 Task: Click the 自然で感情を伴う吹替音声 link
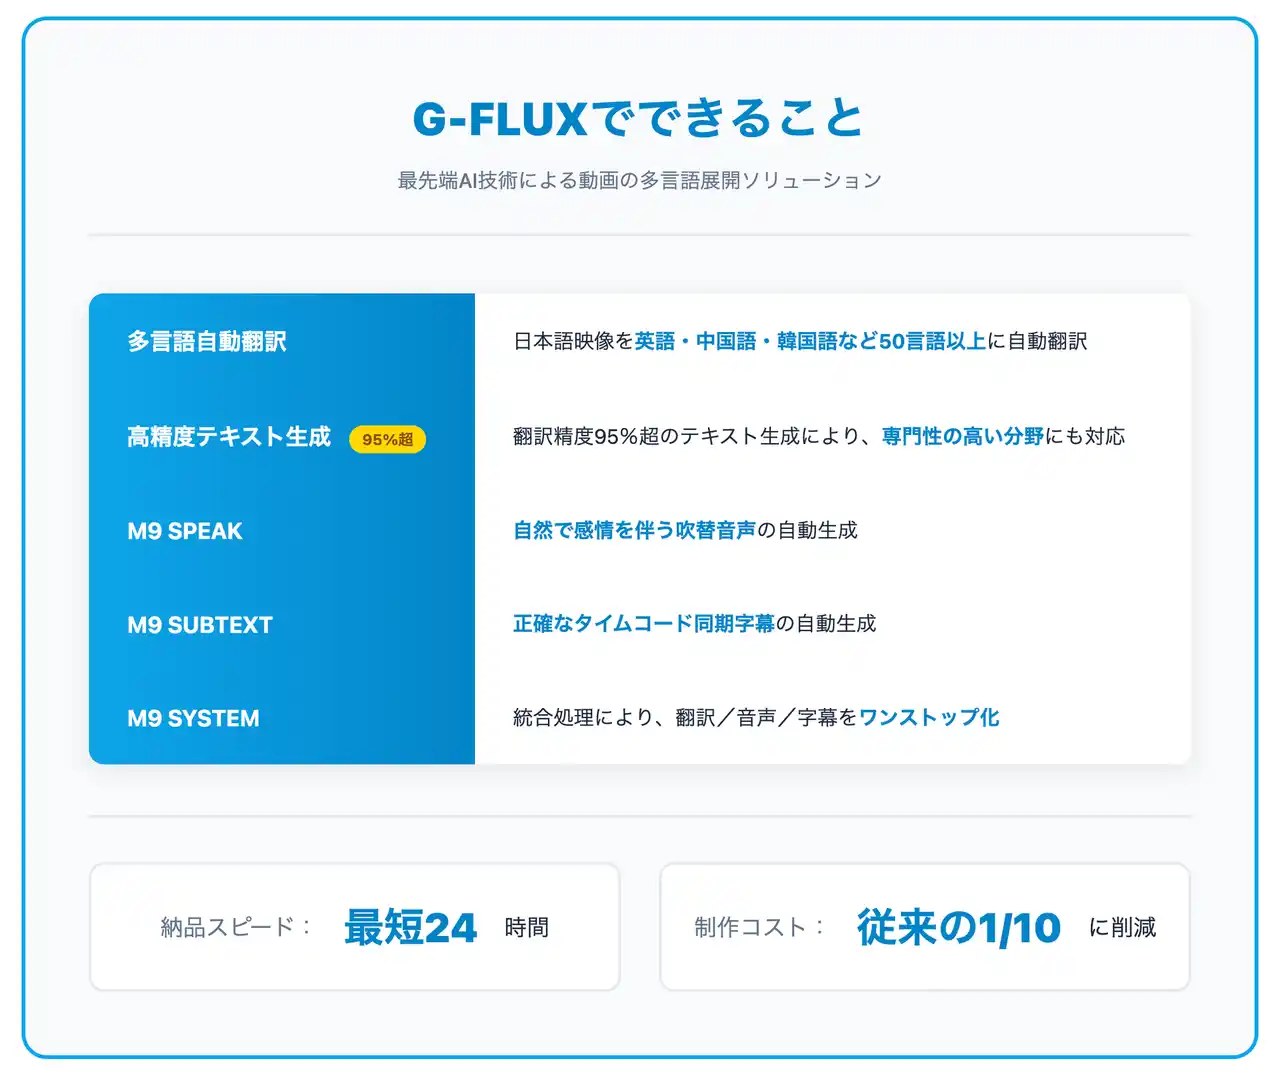point(634,531)
